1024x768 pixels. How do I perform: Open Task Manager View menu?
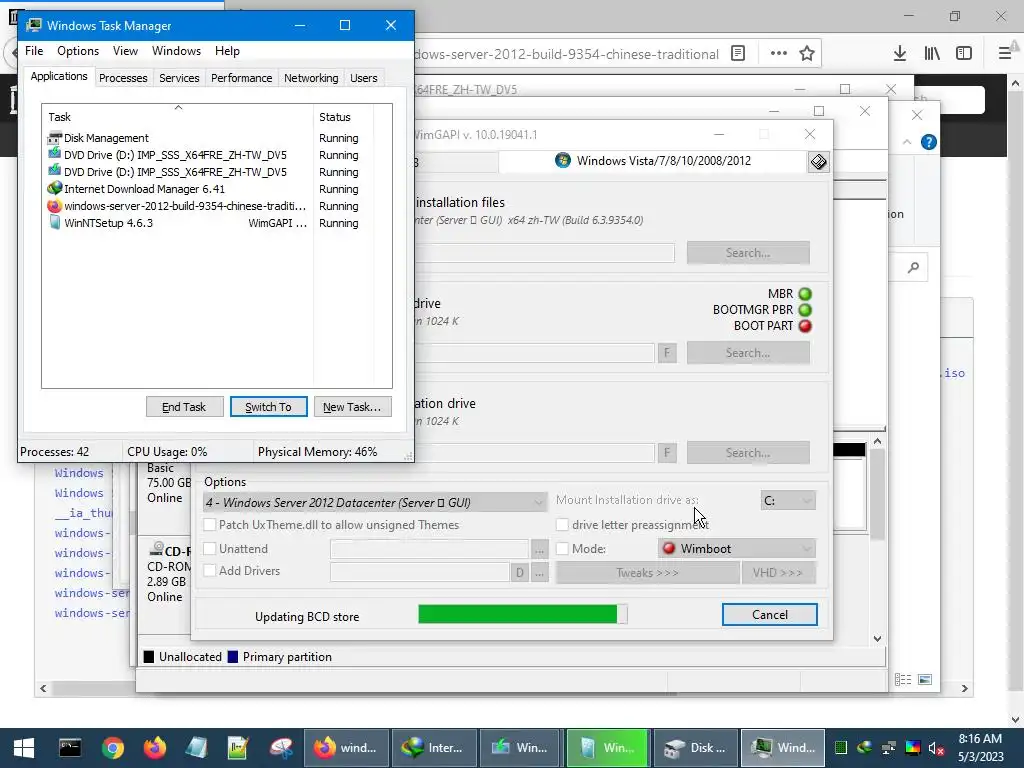(125, 51)
